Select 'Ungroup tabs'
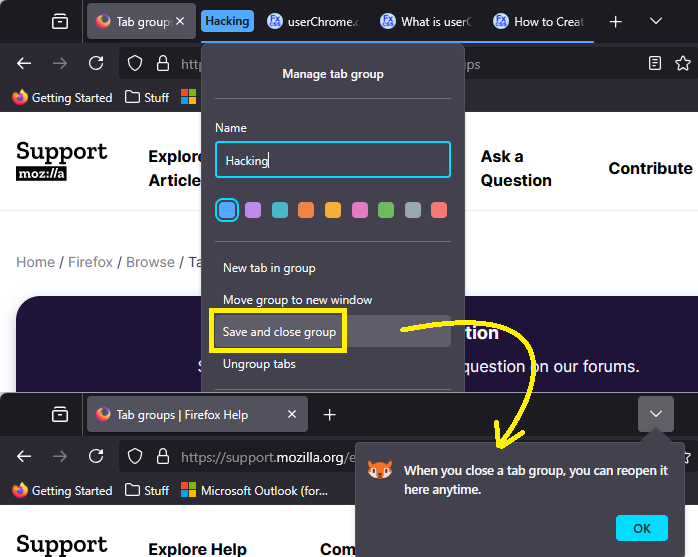Viewport: 698px width, 557px height. tap(333, 364)
